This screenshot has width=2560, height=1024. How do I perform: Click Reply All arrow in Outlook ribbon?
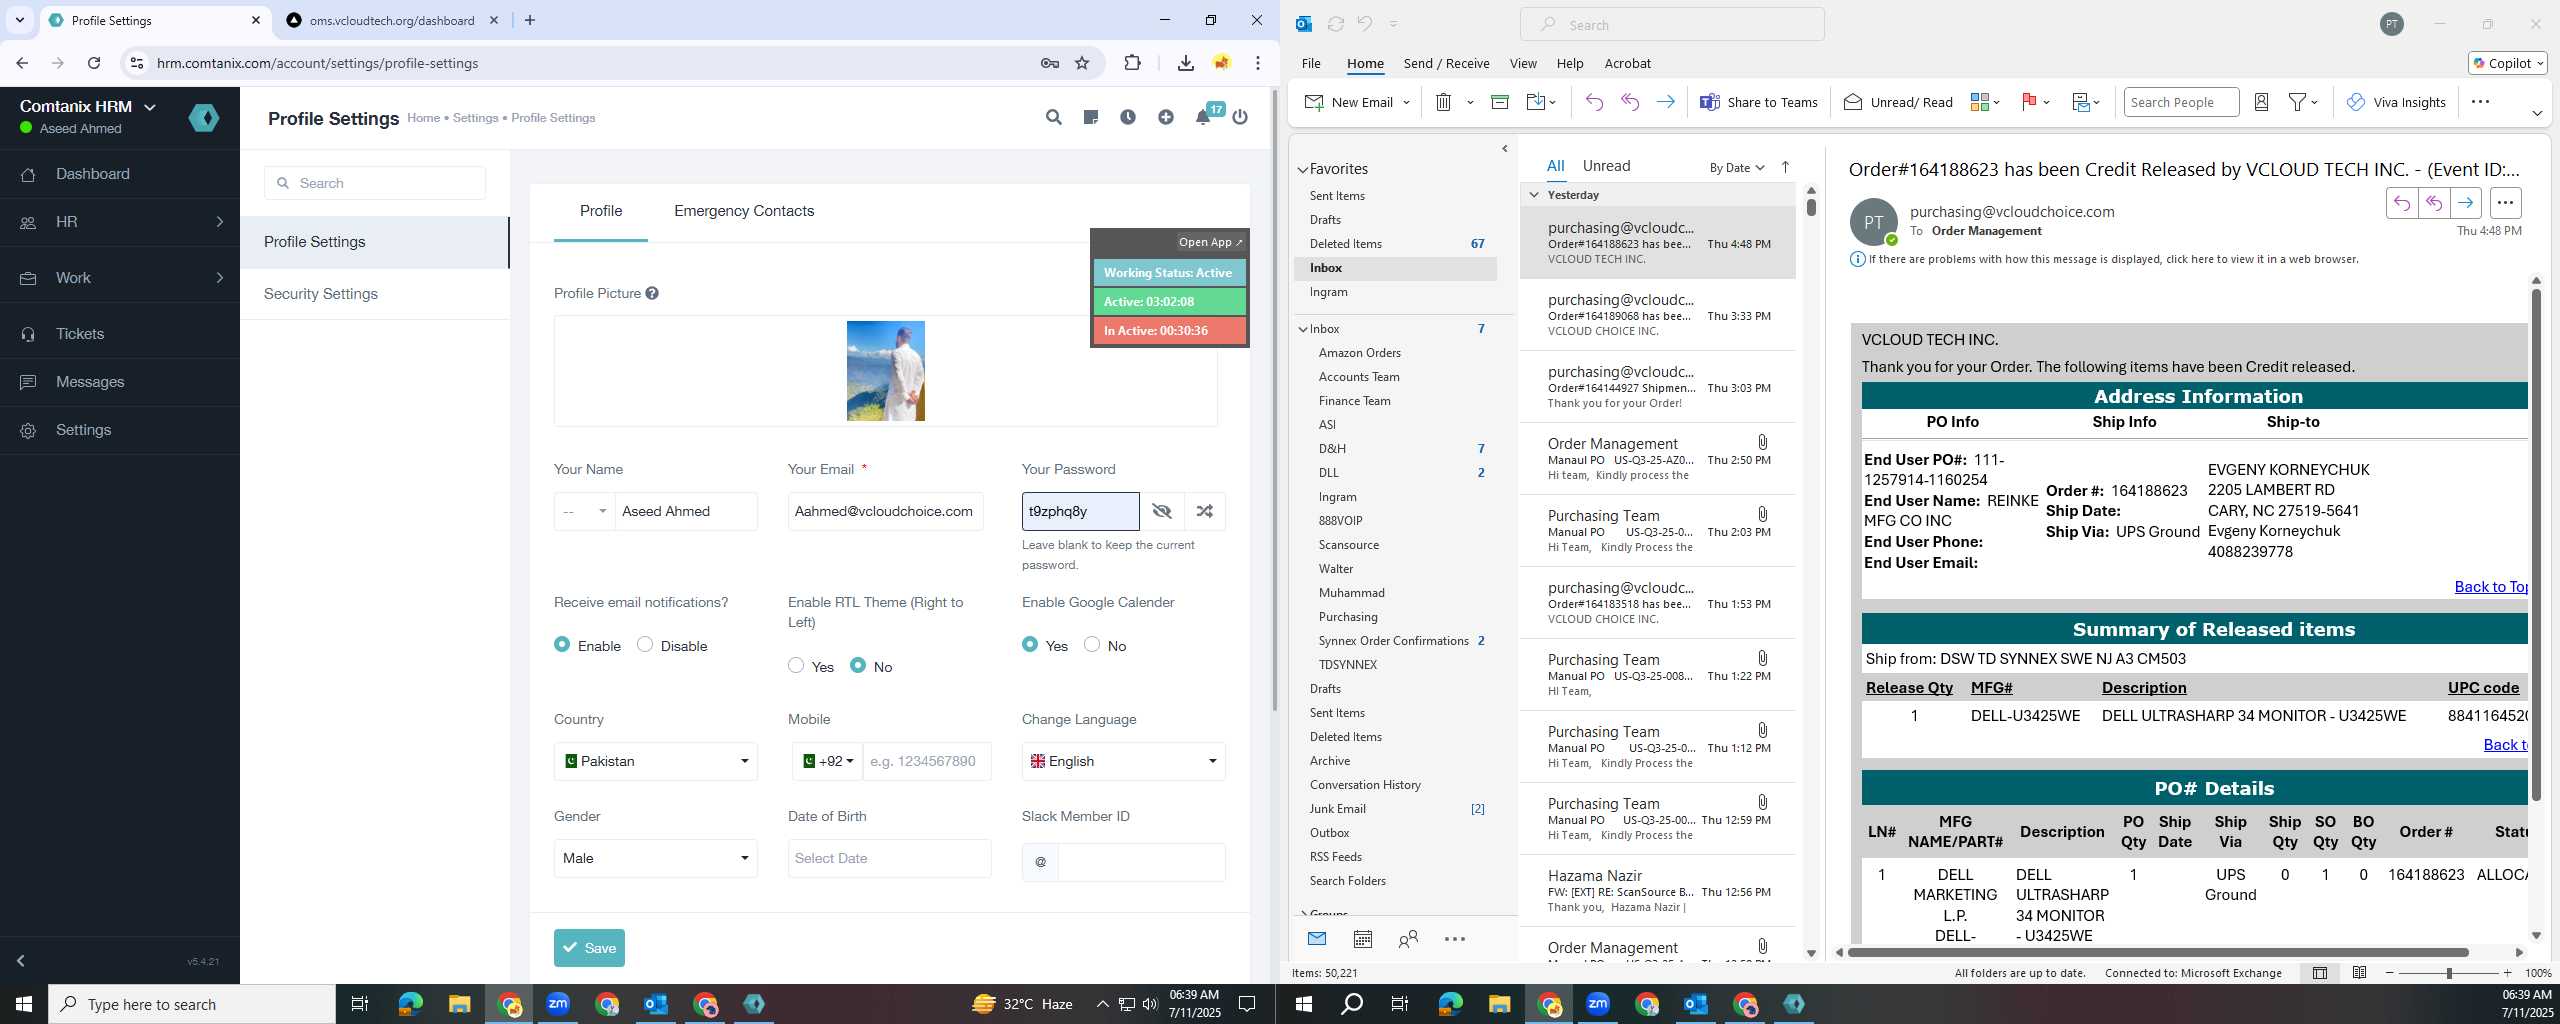1630,102
